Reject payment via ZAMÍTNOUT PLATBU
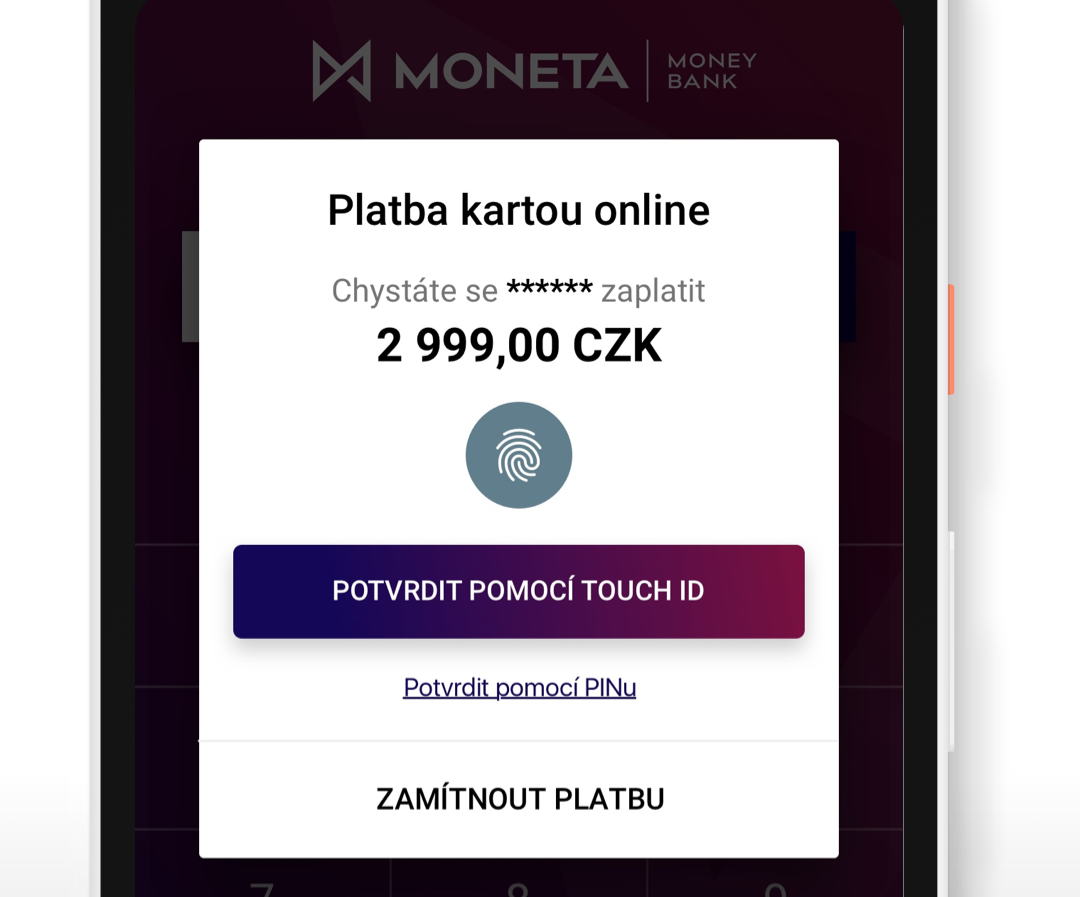Screen dimensions: 1080x897 pos(519,799)
